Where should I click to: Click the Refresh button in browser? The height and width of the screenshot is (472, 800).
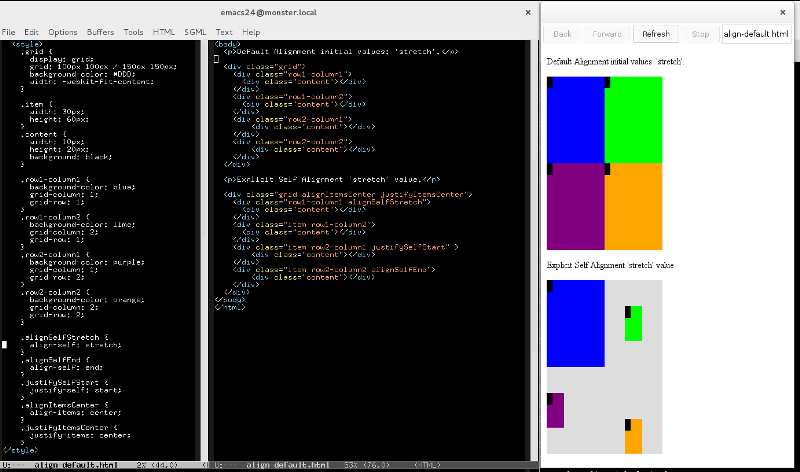tap(656, 34)
